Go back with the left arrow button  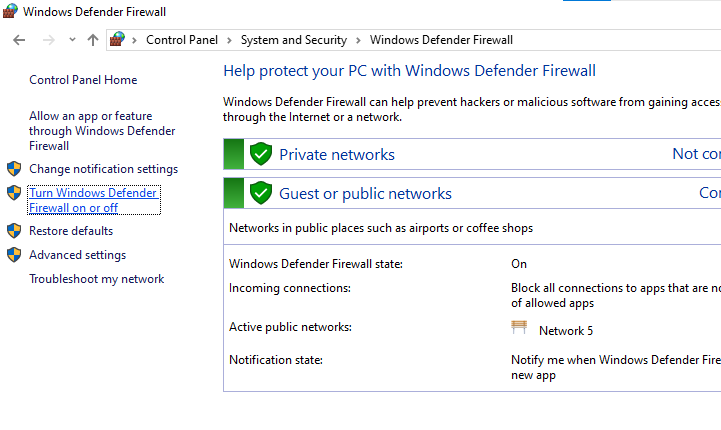[x=19, y=40]
